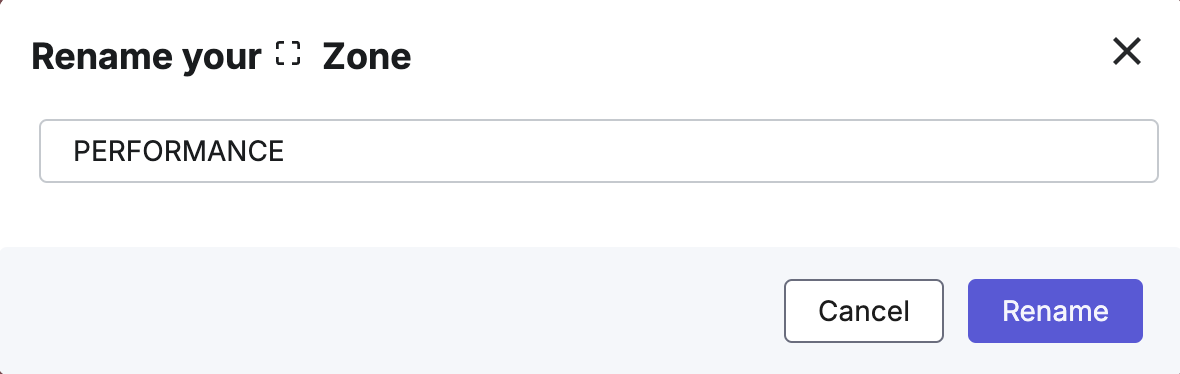Apply the PERFORMANCE zone name via Rename
This screenshot has height=374, width=1180.
point(1055,311)
